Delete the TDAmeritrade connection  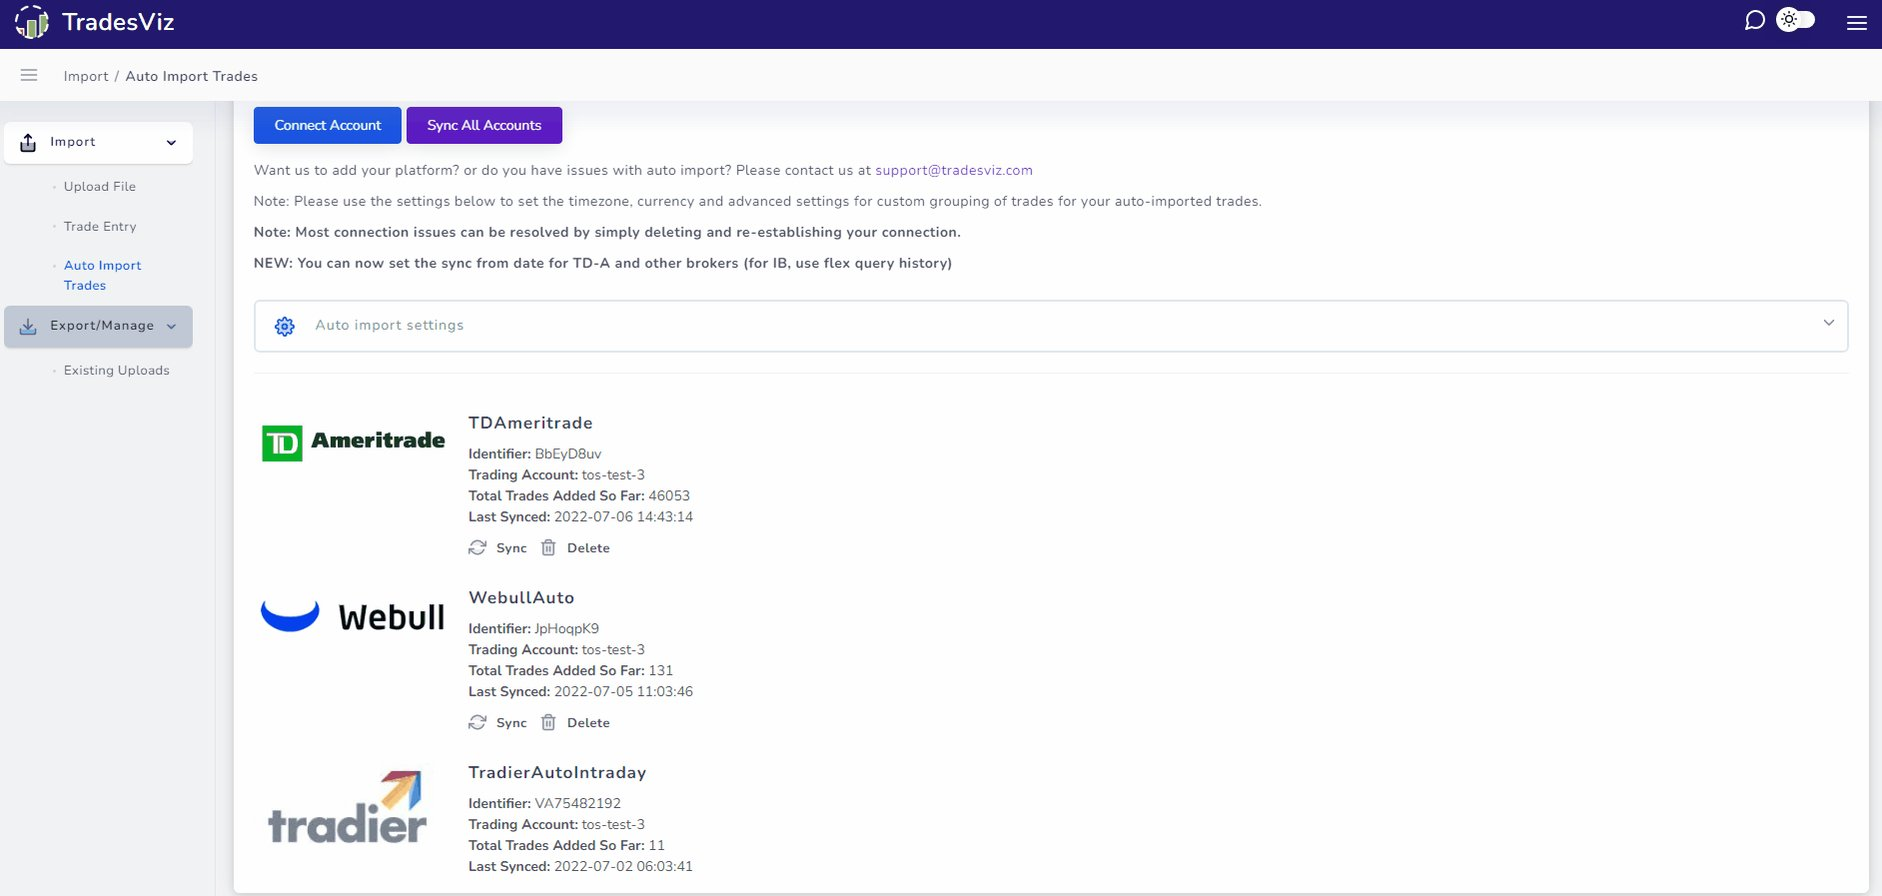(x=588, y=548)
